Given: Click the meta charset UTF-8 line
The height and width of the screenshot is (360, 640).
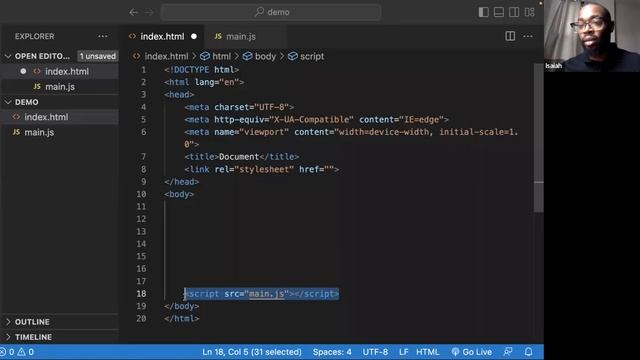Looking at the screenshot, I should pyautogui.click(x=239, y=107).
